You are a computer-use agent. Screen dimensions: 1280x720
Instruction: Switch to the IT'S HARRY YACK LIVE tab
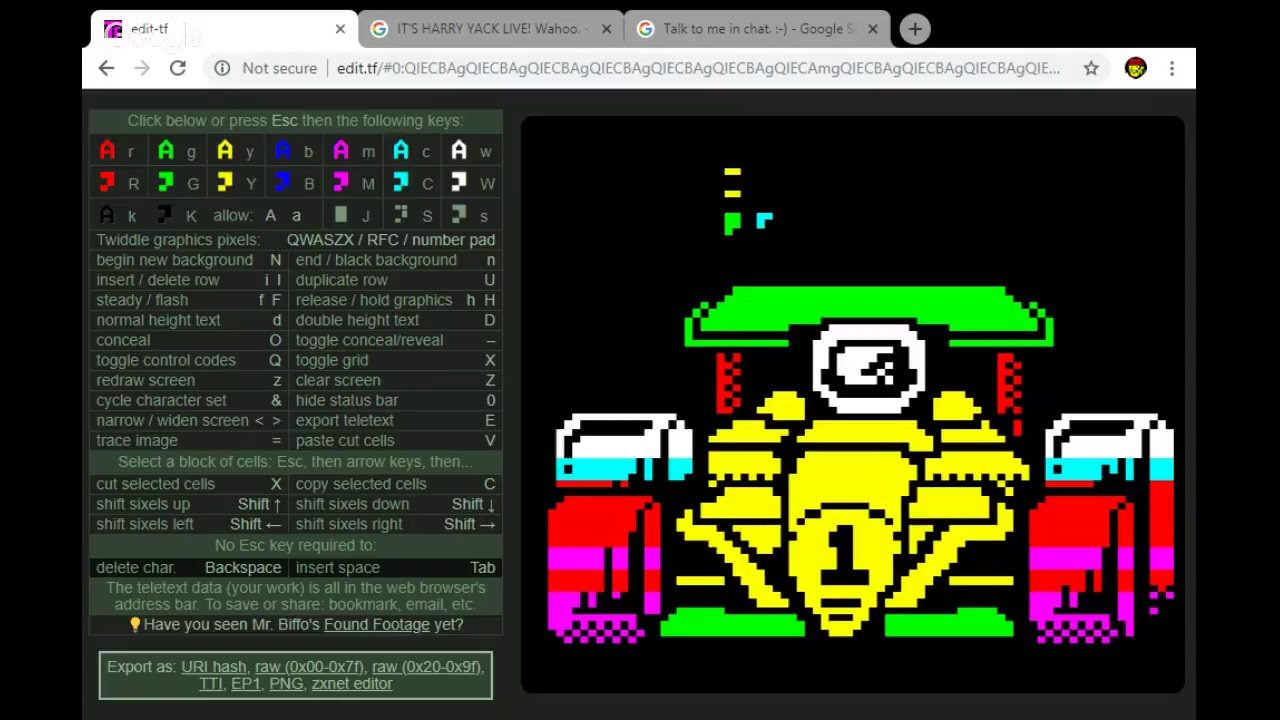(490, 29)
